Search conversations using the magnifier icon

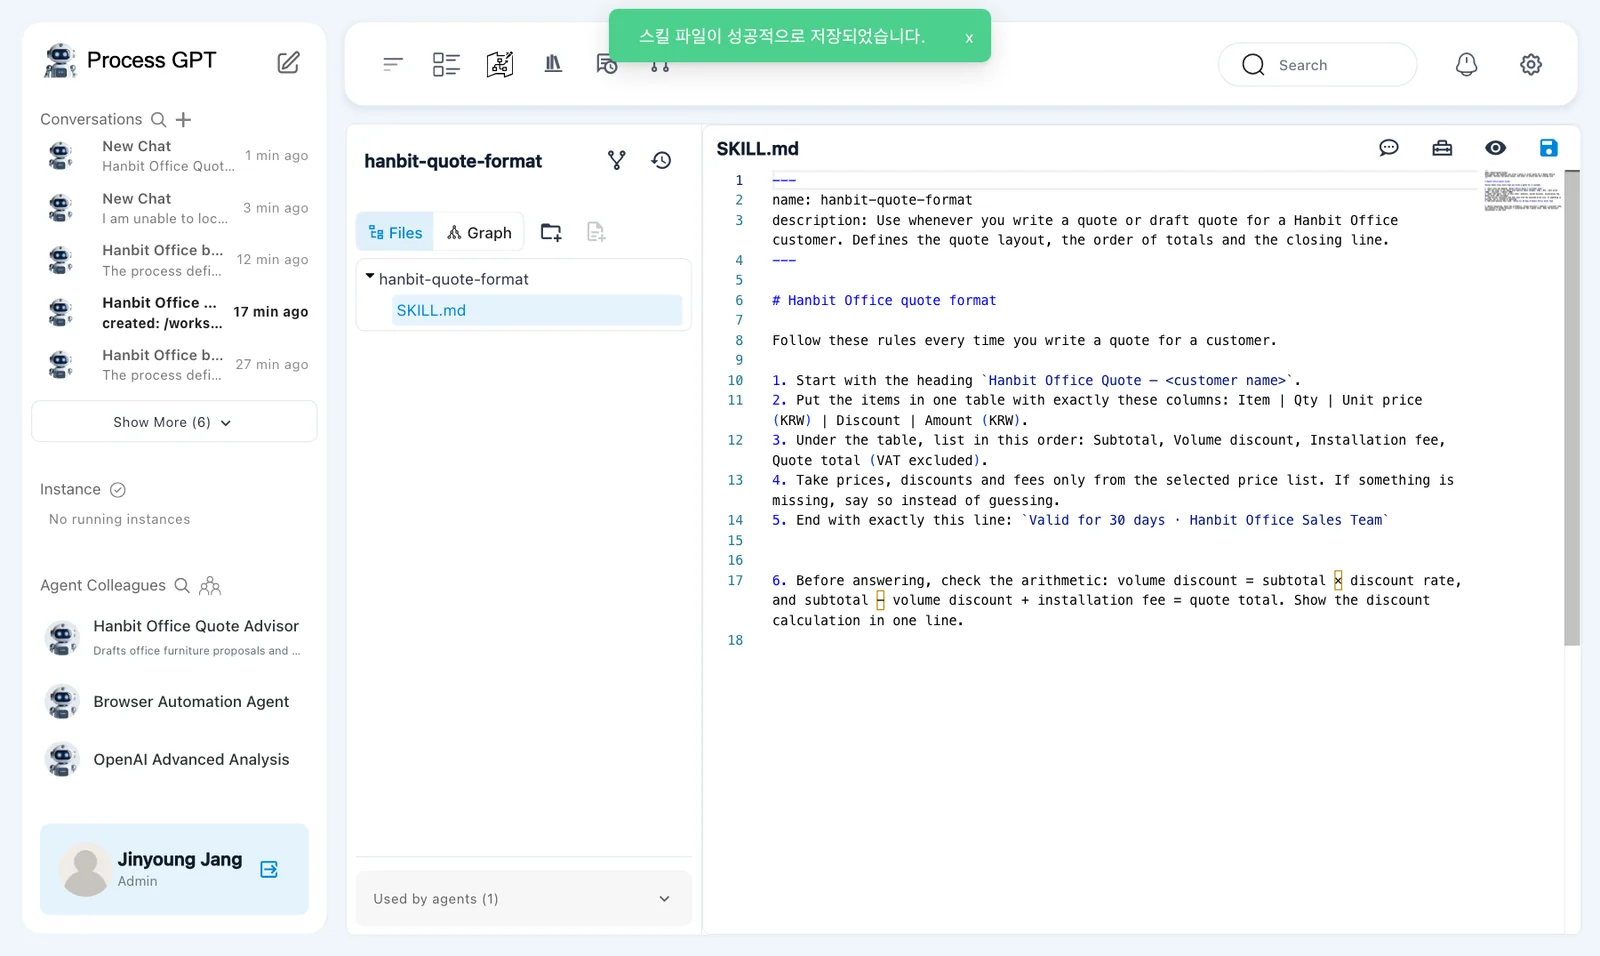pos(158,120)
